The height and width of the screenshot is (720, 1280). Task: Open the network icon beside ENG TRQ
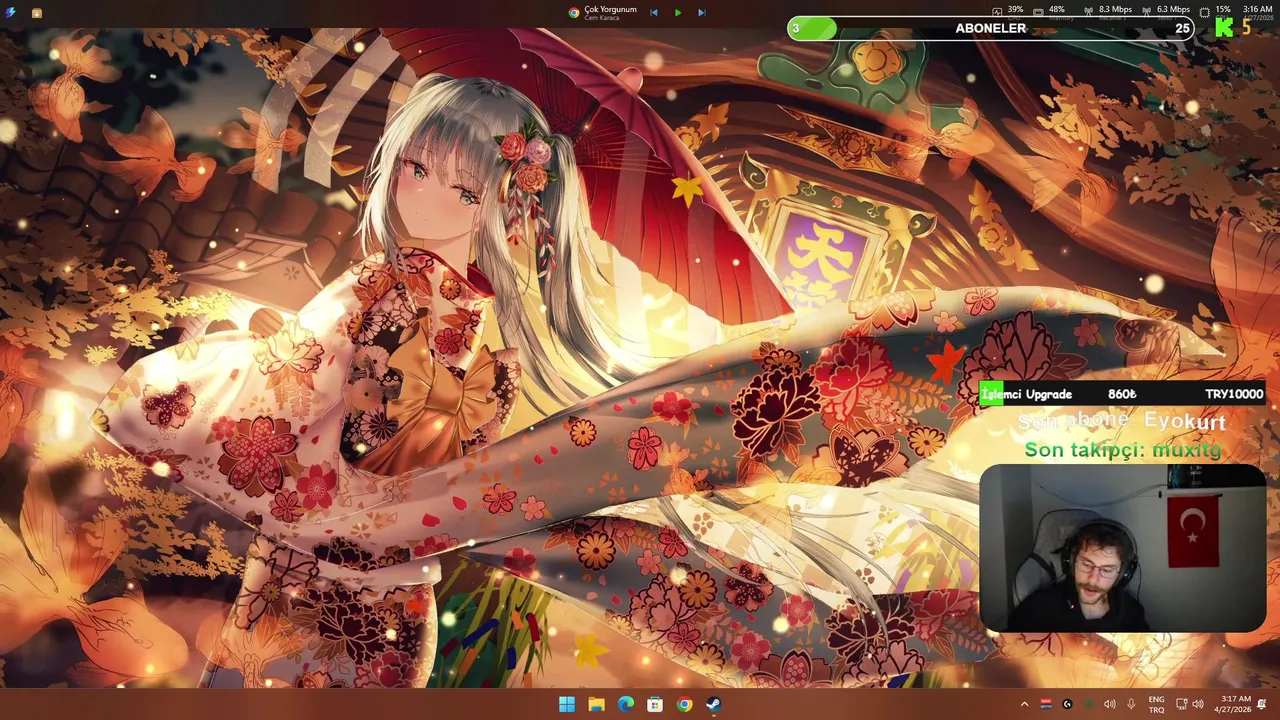[x=1181, y=704]
